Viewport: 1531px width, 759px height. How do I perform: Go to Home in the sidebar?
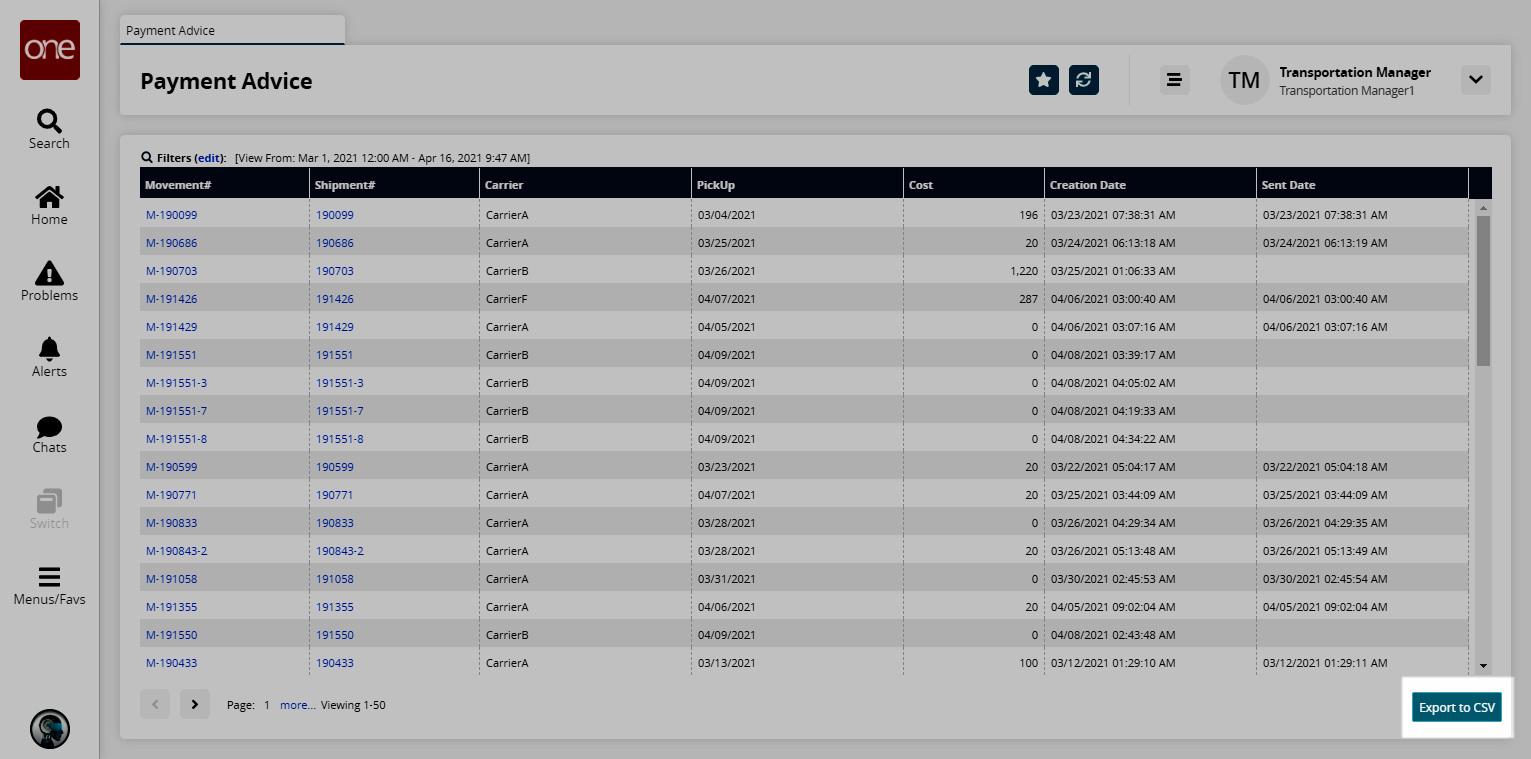coord(49,197)
